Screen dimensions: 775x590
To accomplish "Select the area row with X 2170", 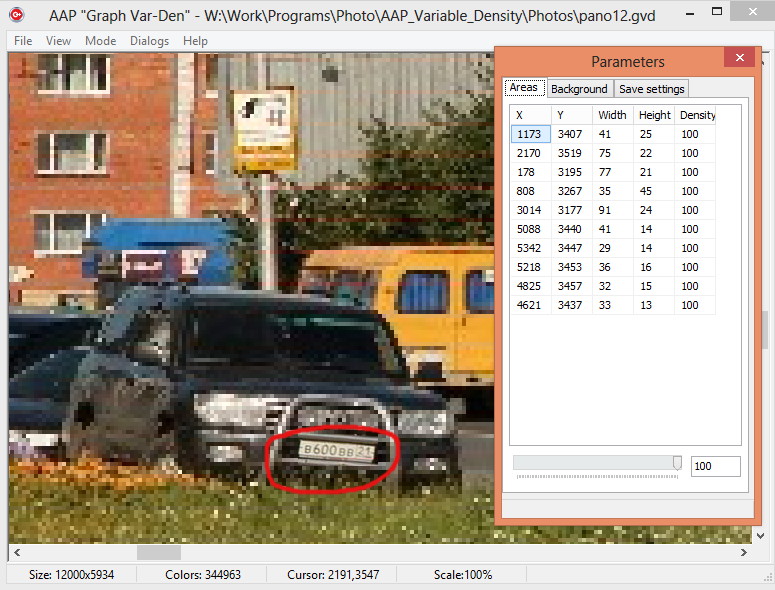I will 613,153.
